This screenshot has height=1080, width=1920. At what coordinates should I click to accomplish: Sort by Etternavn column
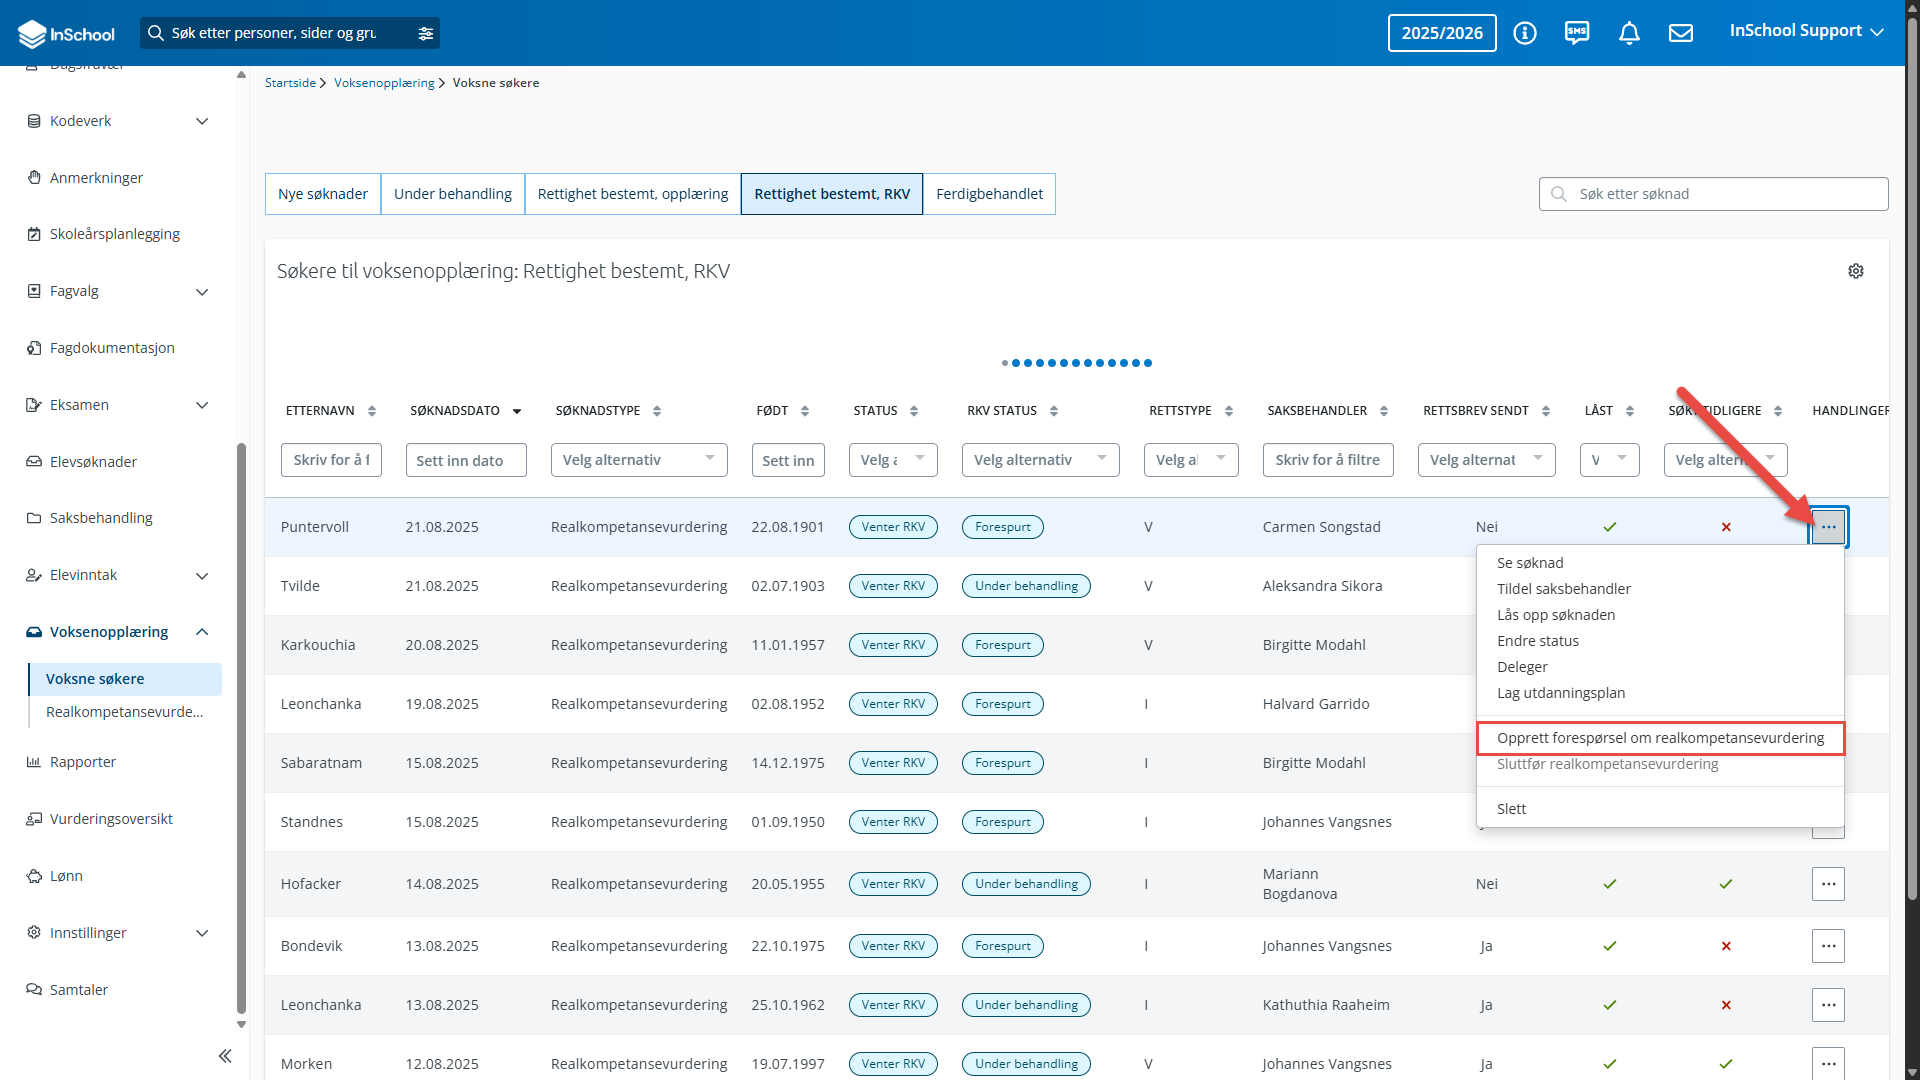[x=371, y=411]
